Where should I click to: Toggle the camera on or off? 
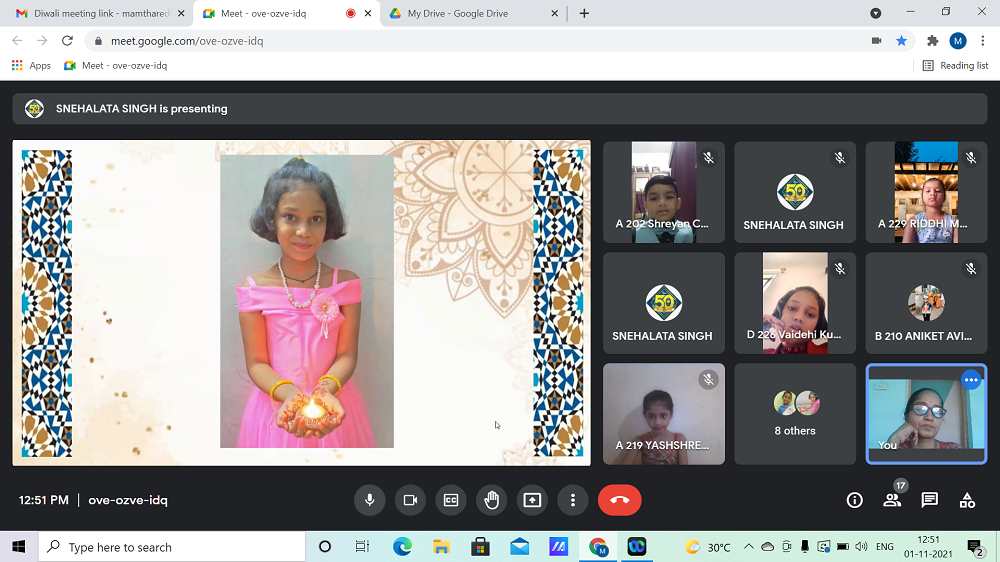pos(410,500)
